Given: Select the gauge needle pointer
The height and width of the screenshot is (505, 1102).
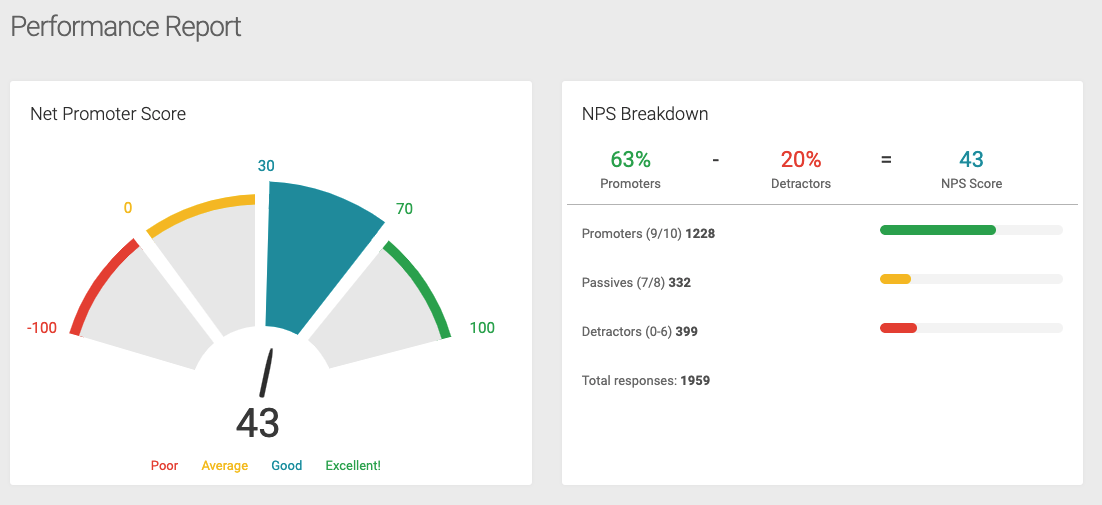Looking at the screenshot, I should click(x=266, y=372).
